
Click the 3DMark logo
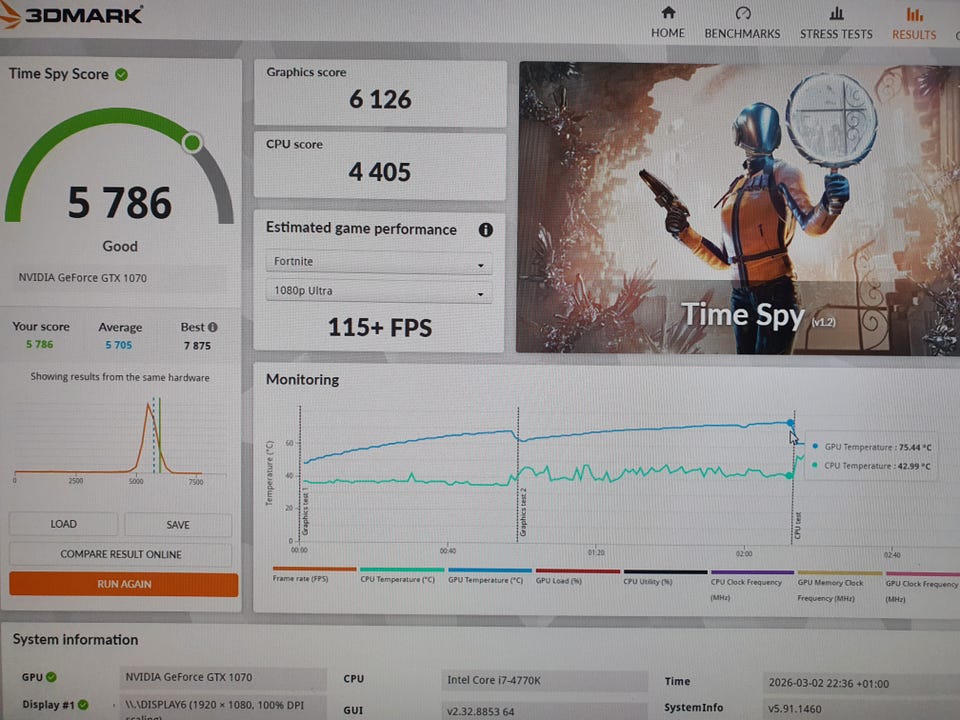72,15
